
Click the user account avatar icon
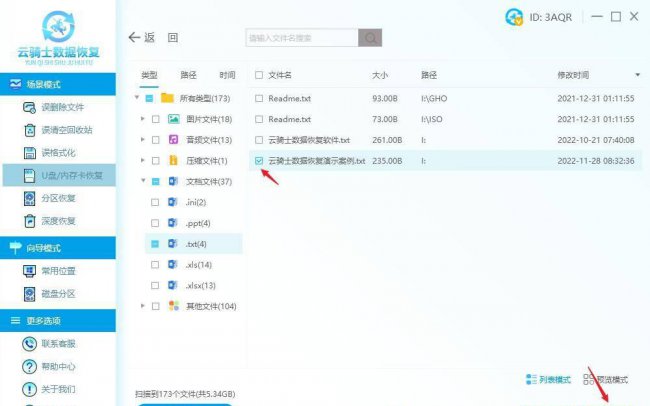click(x=514, y=17)
